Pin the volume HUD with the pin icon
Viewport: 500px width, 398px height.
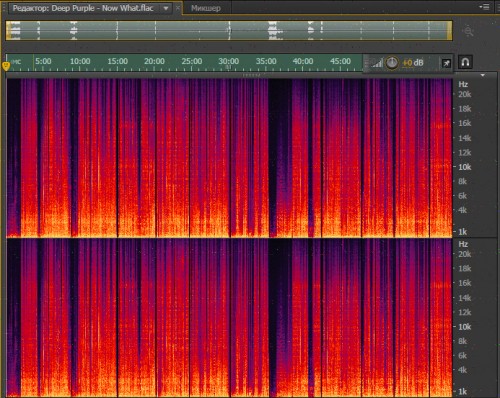pos(446,63)
